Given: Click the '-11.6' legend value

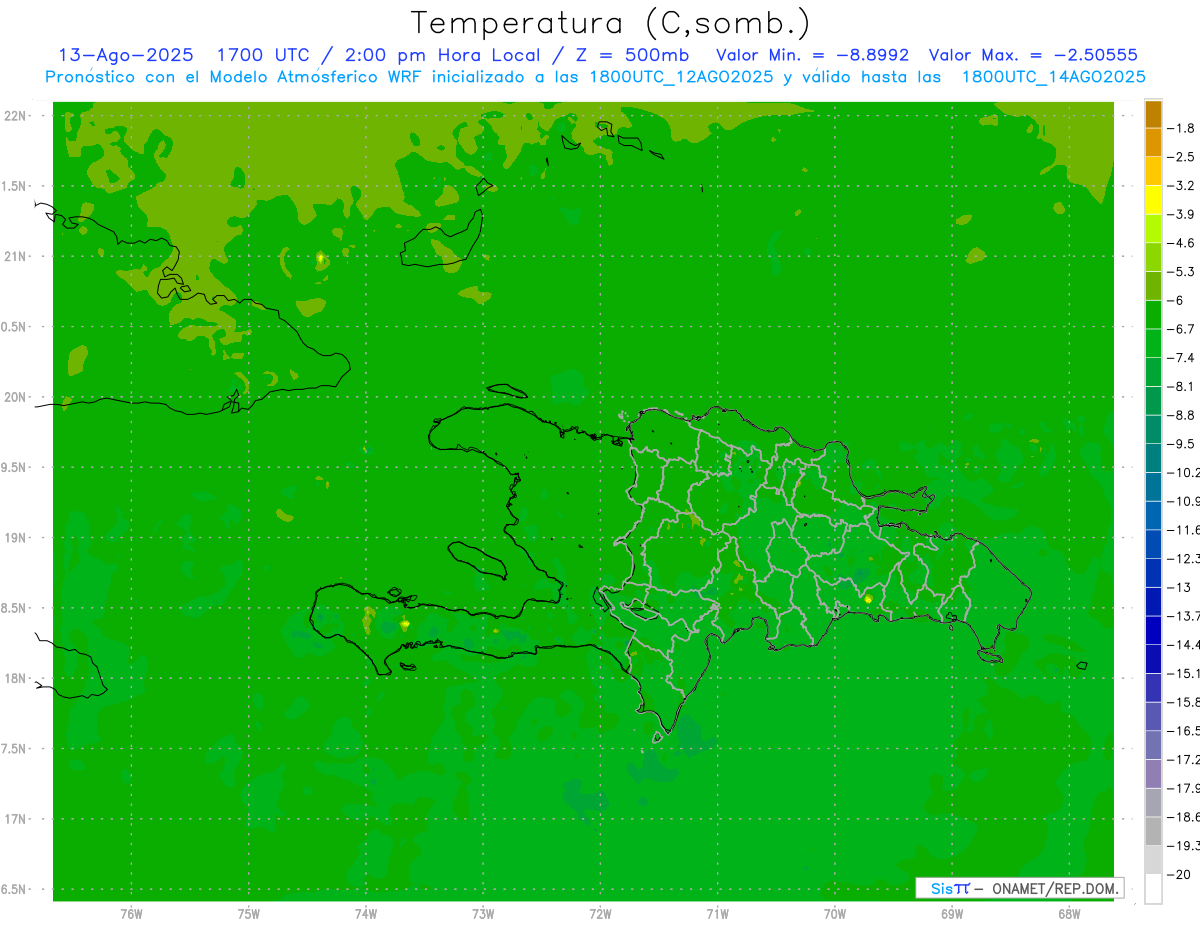Looking at the screenshot, I should pyautogui.click(x=1186, y=530).
